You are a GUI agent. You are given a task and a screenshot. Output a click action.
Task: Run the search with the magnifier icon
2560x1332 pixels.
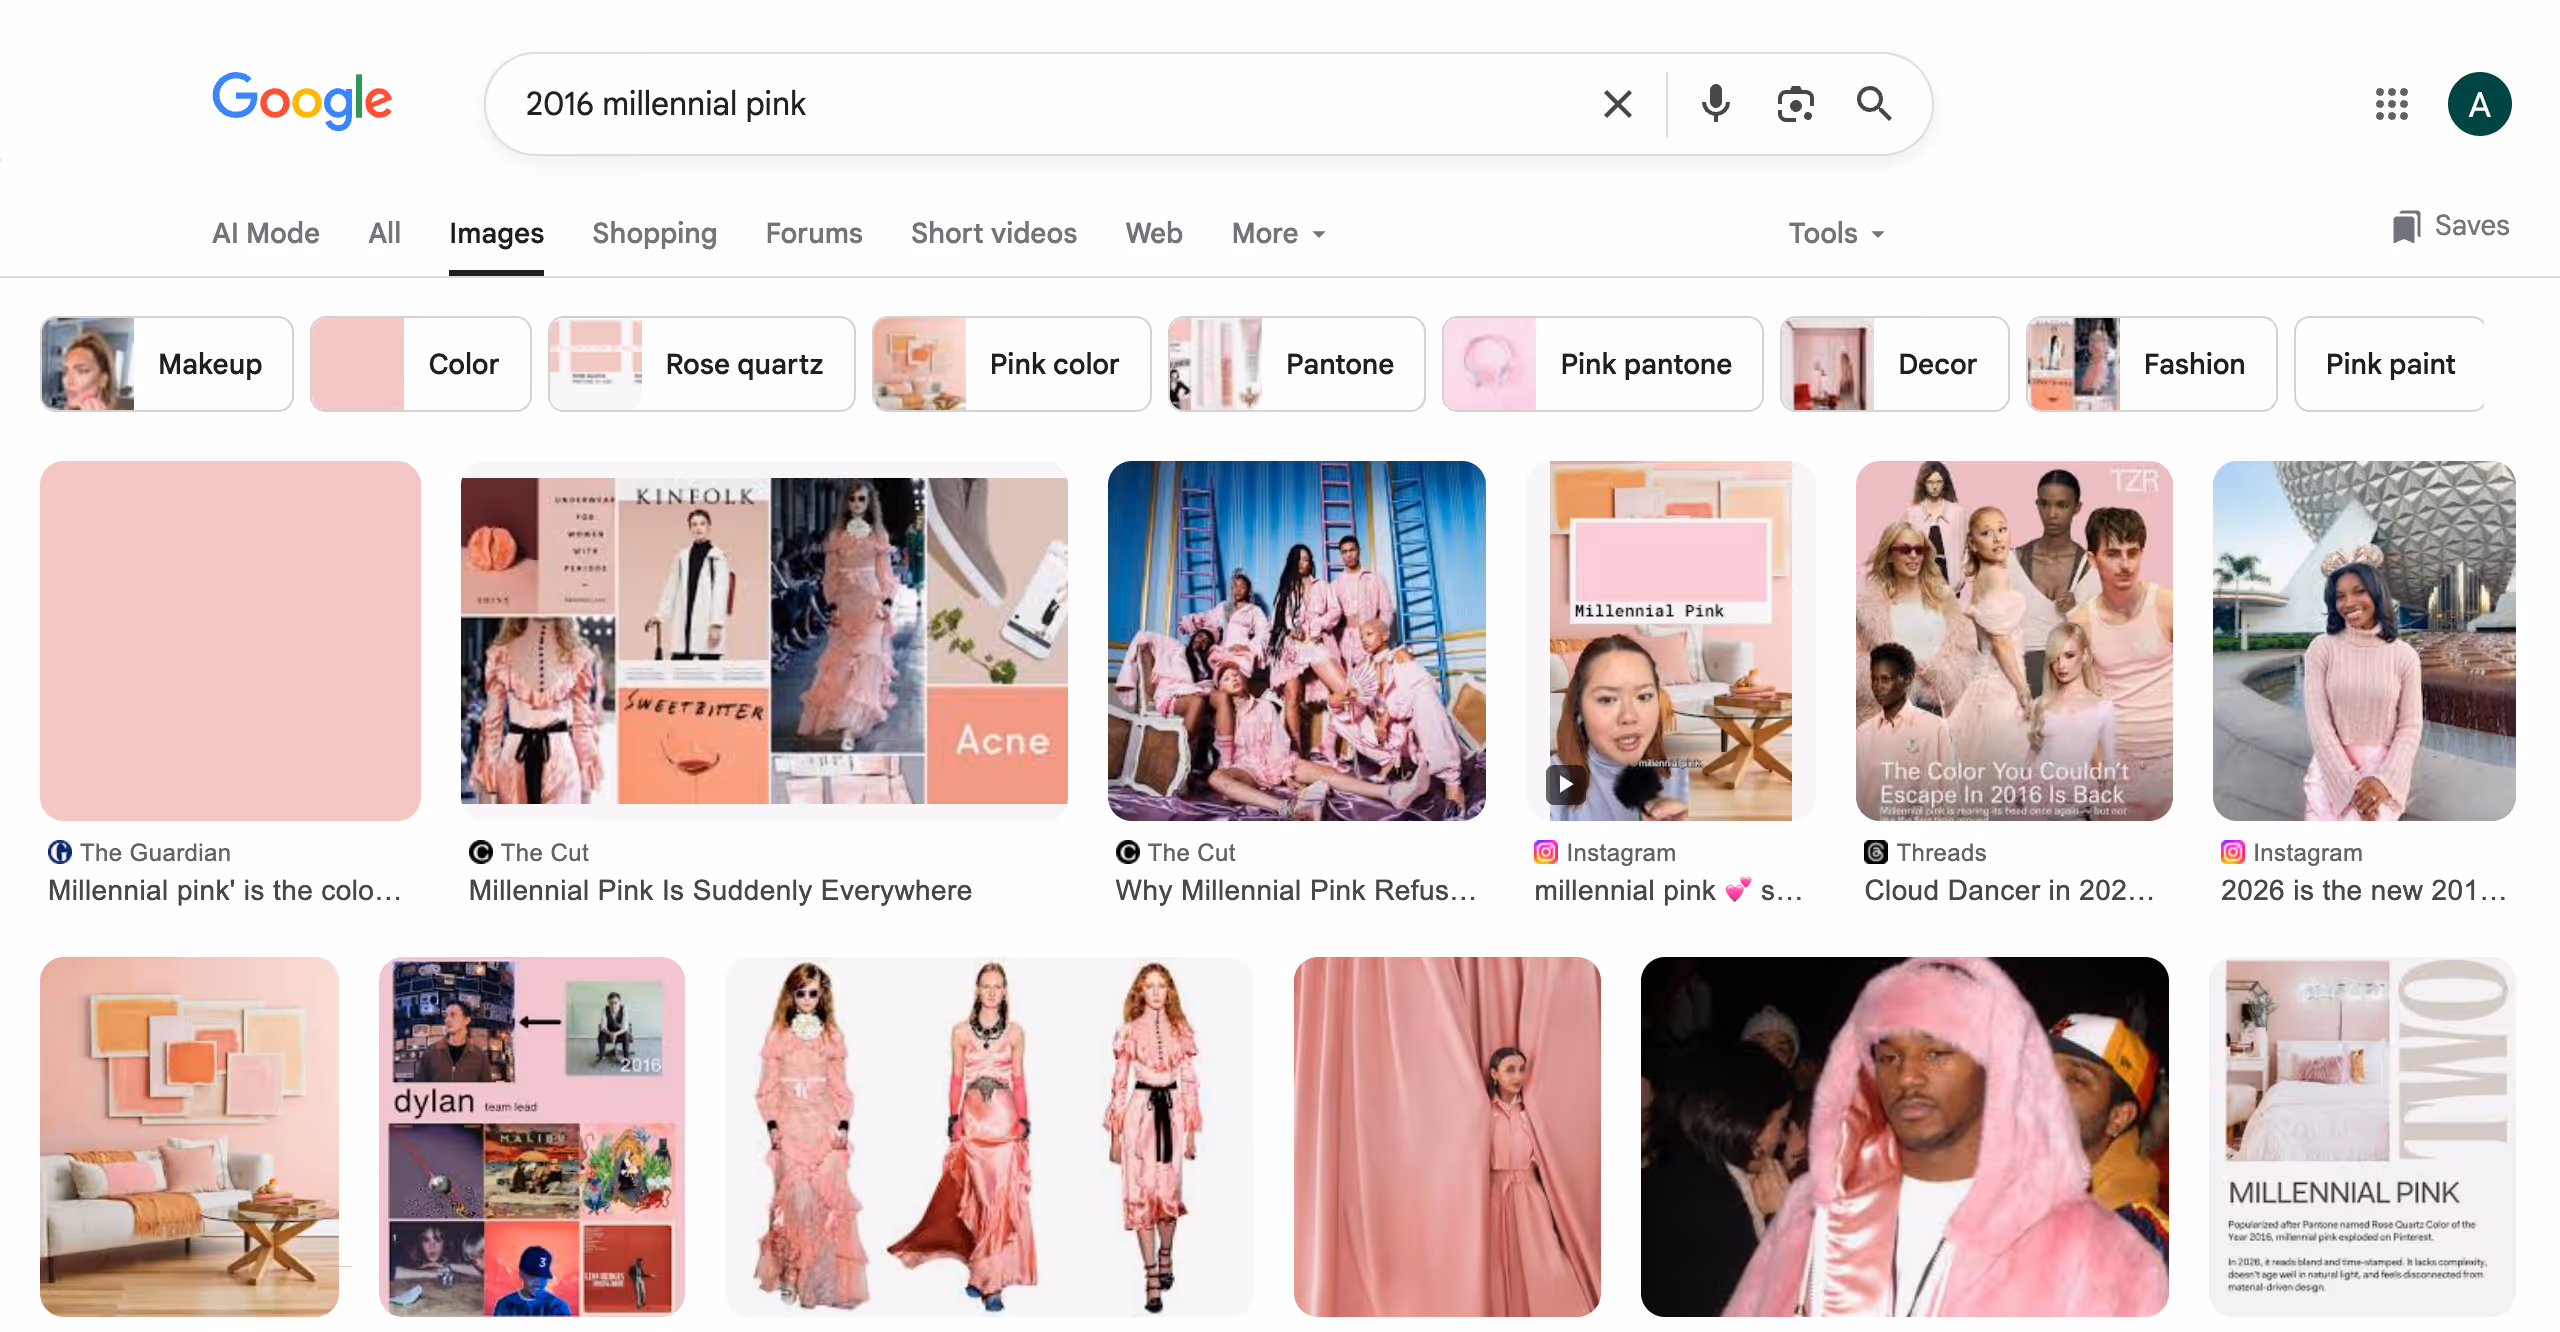[1873, 103]
